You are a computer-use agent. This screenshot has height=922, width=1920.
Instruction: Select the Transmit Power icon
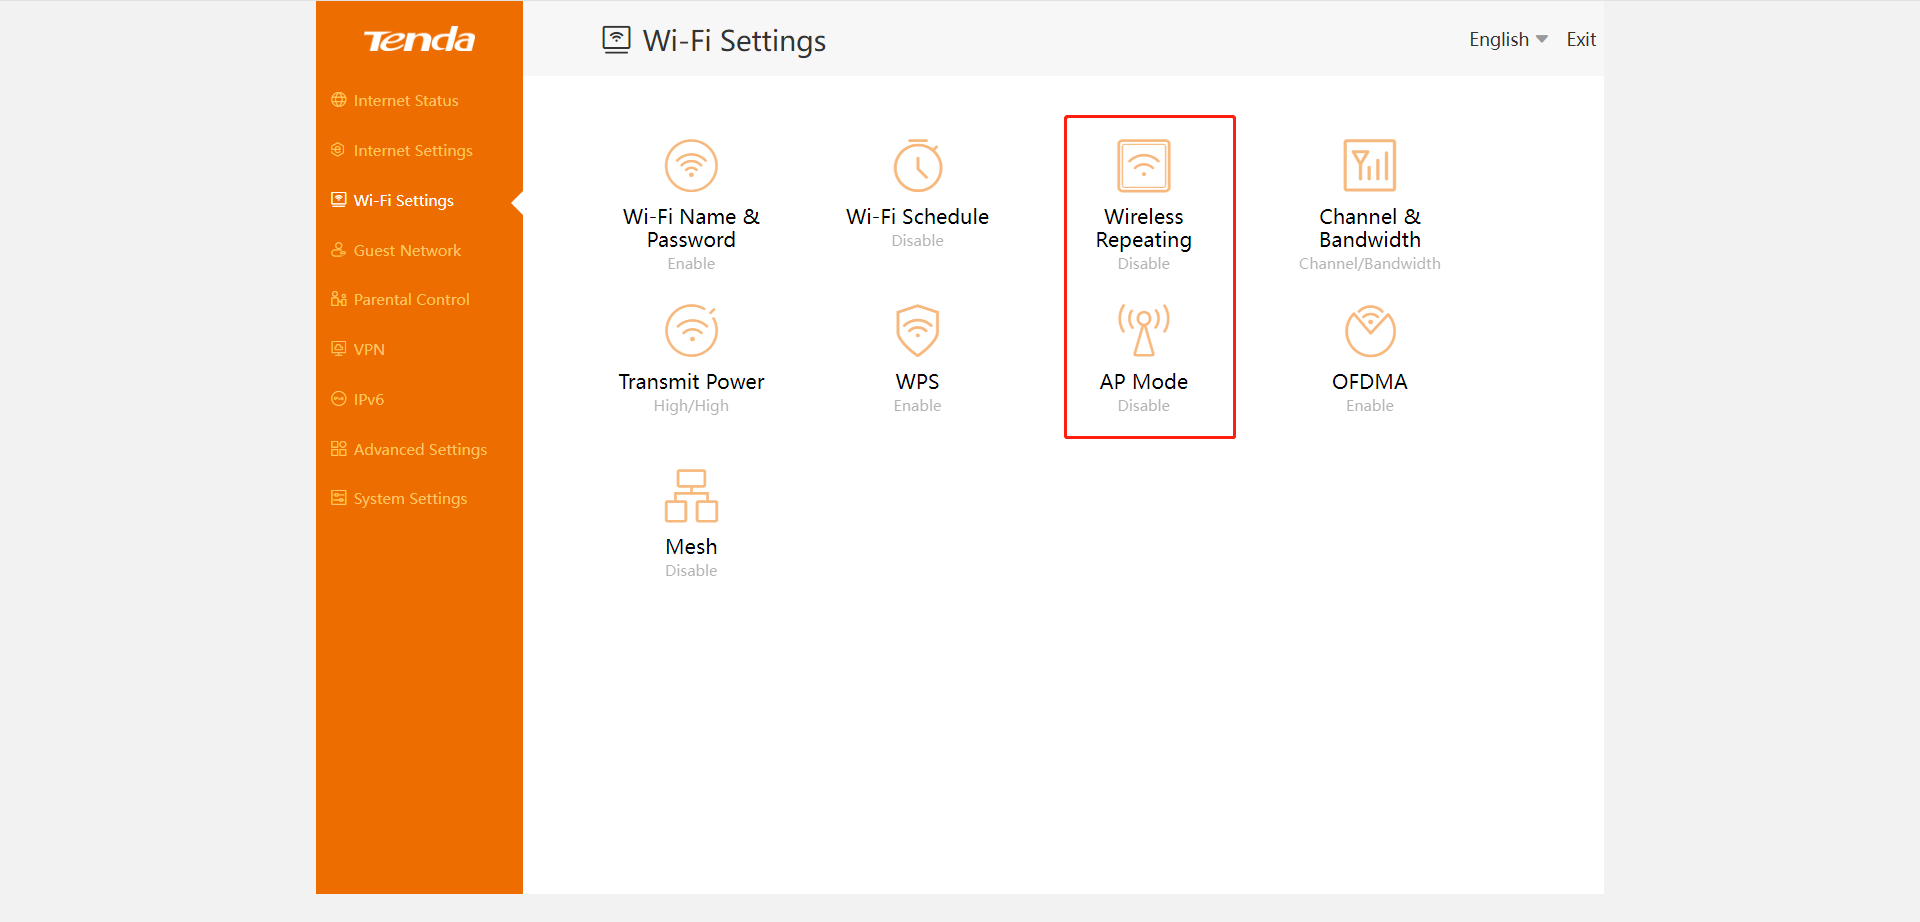[x=691, y=331]
